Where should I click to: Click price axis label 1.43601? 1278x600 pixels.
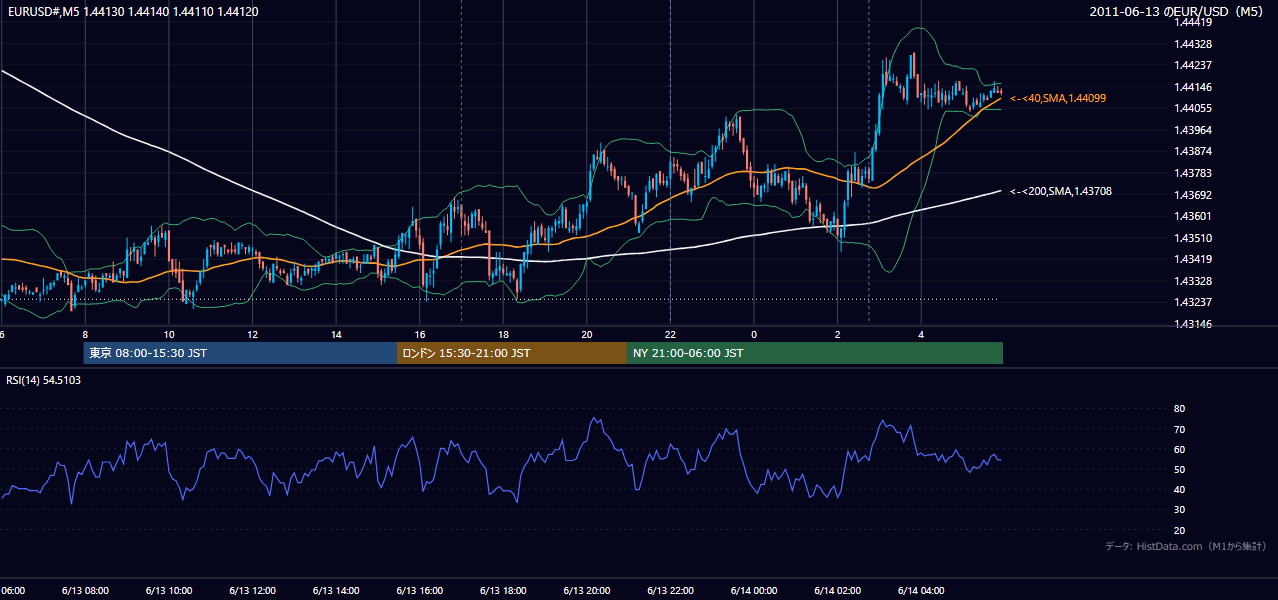pyautogui.click(x=1193, y=216)
